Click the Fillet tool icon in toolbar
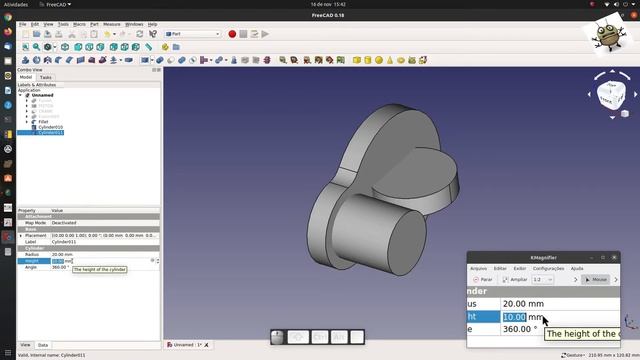This screenshot has width=640, height=360. [x=58, y=60]
